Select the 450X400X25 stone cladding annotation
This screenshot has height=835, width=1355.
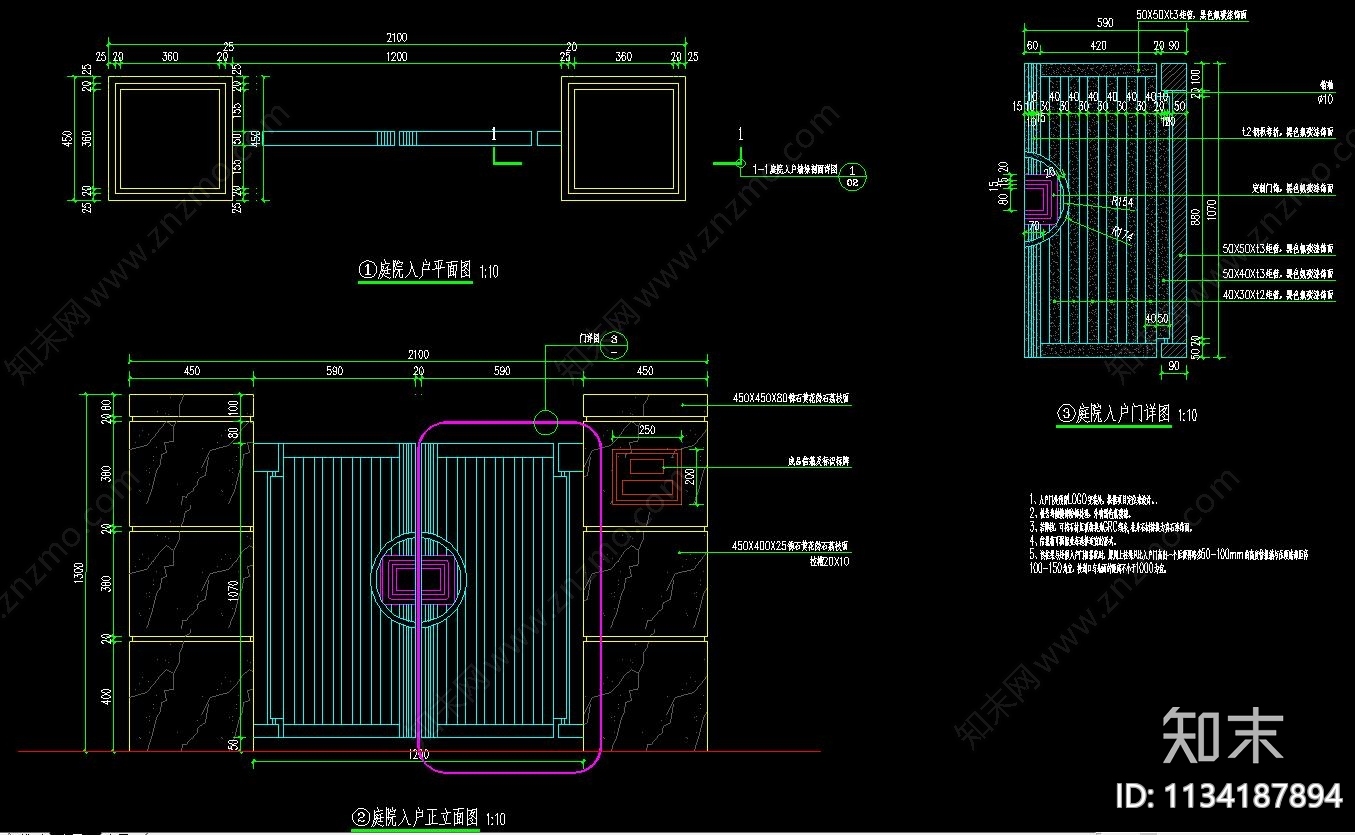coord(791,546)
